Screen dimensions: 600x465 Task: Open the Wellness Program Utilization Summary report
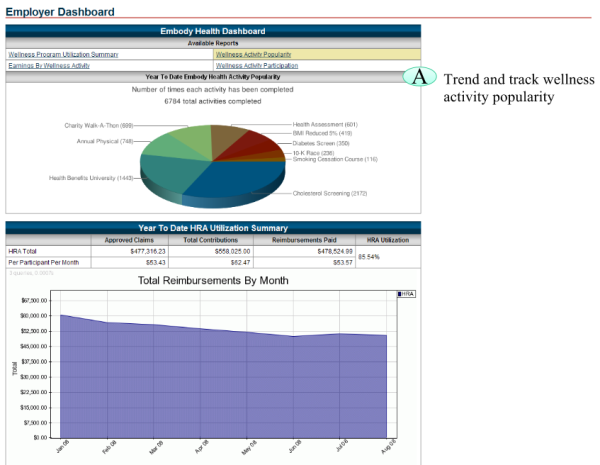point(63,55)
